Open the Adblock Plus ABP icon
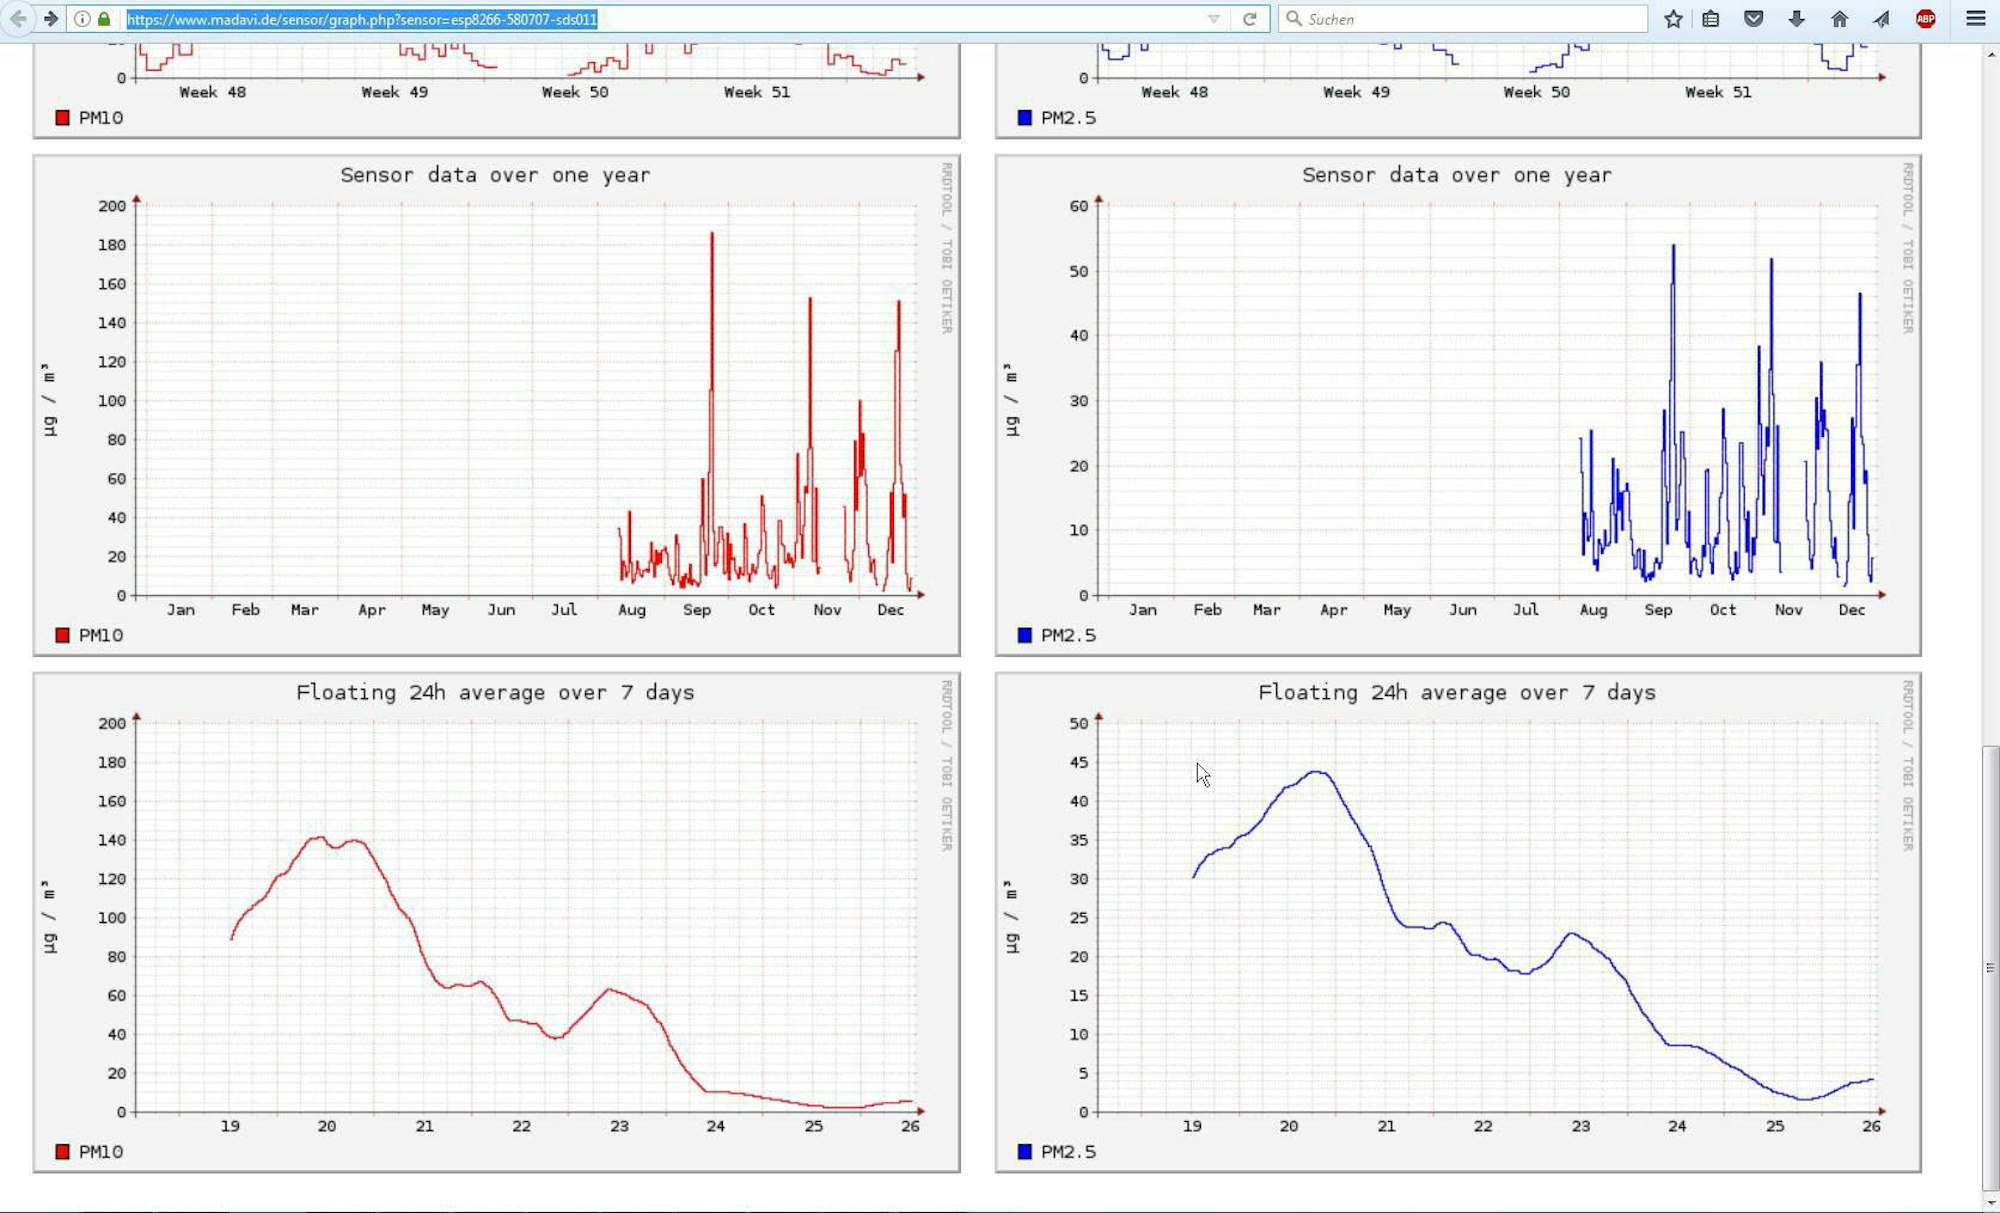Screen dimensions: 2000x1213 pos(1925,19)
